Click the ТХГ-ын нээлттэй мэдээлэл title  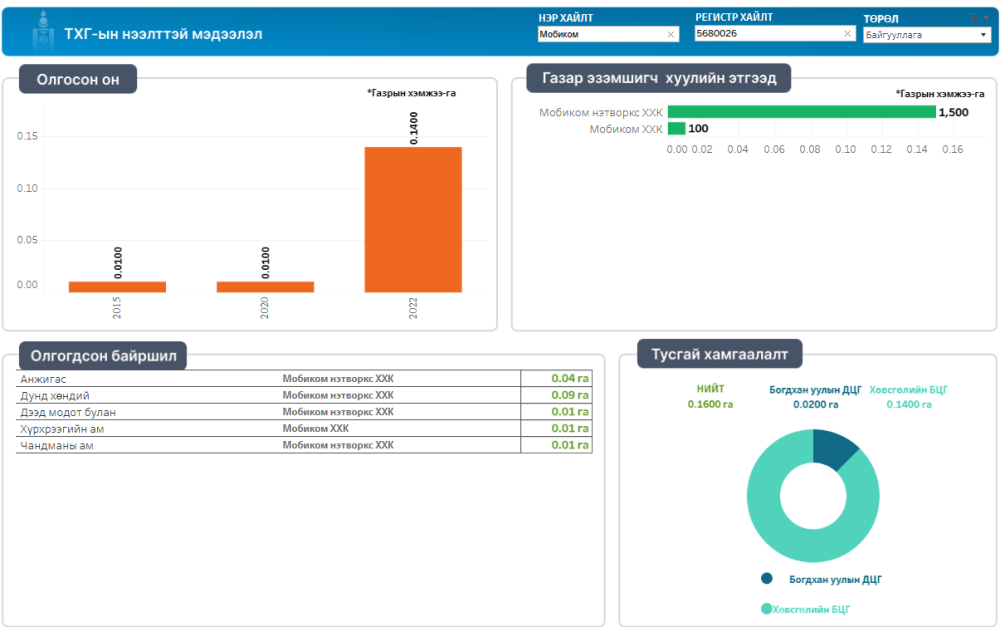[163, 34]
